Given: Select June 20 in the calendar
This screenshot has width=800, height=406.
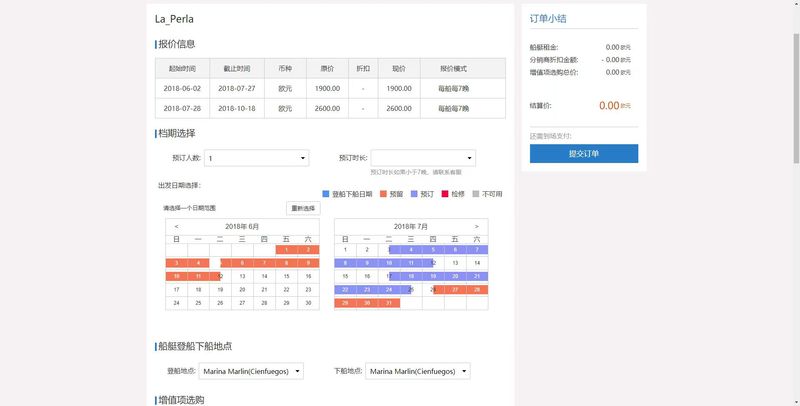Looking at the screenshot, I should (x=242, y=290).
